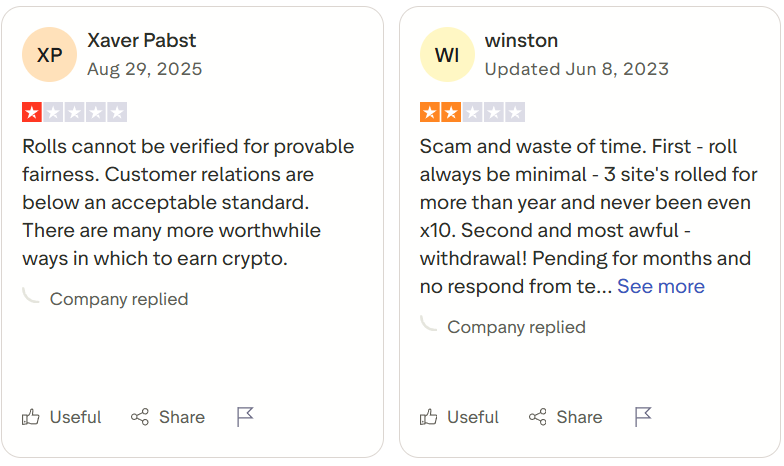Click the two-star rating on winston's review
Image resolution: width=784 pixels, height=466 pixels.
[472, 112]
